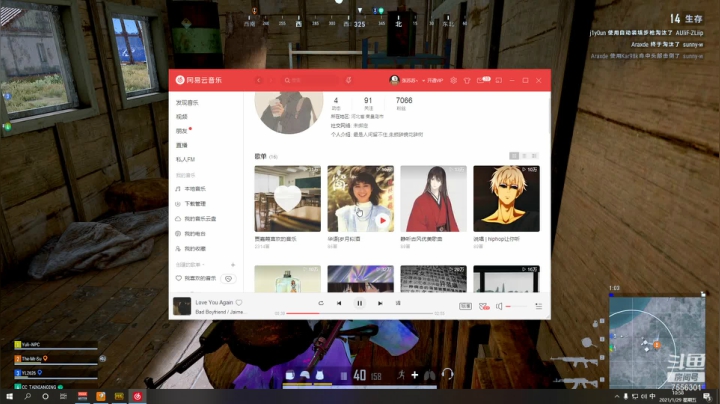
Task: Open the hiphop blond anime playlist cover
Action: click(506, 198)
